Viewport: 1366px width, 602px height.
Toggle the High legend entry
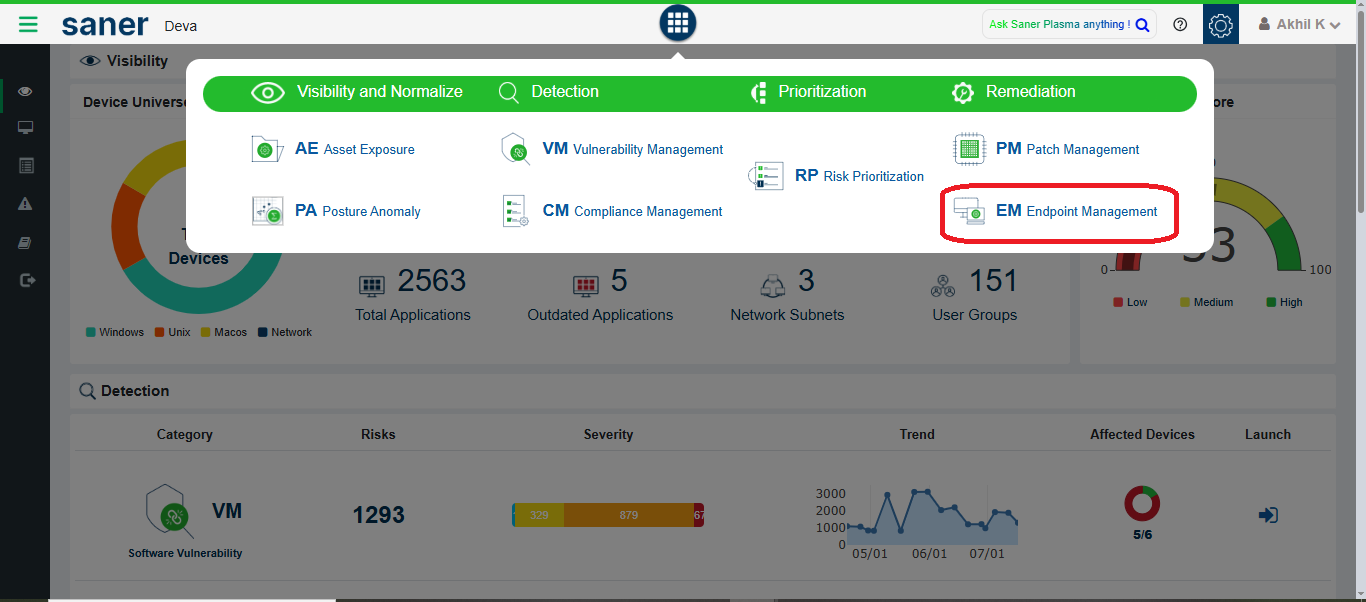pyautogui.click(x=1284, y=302)
